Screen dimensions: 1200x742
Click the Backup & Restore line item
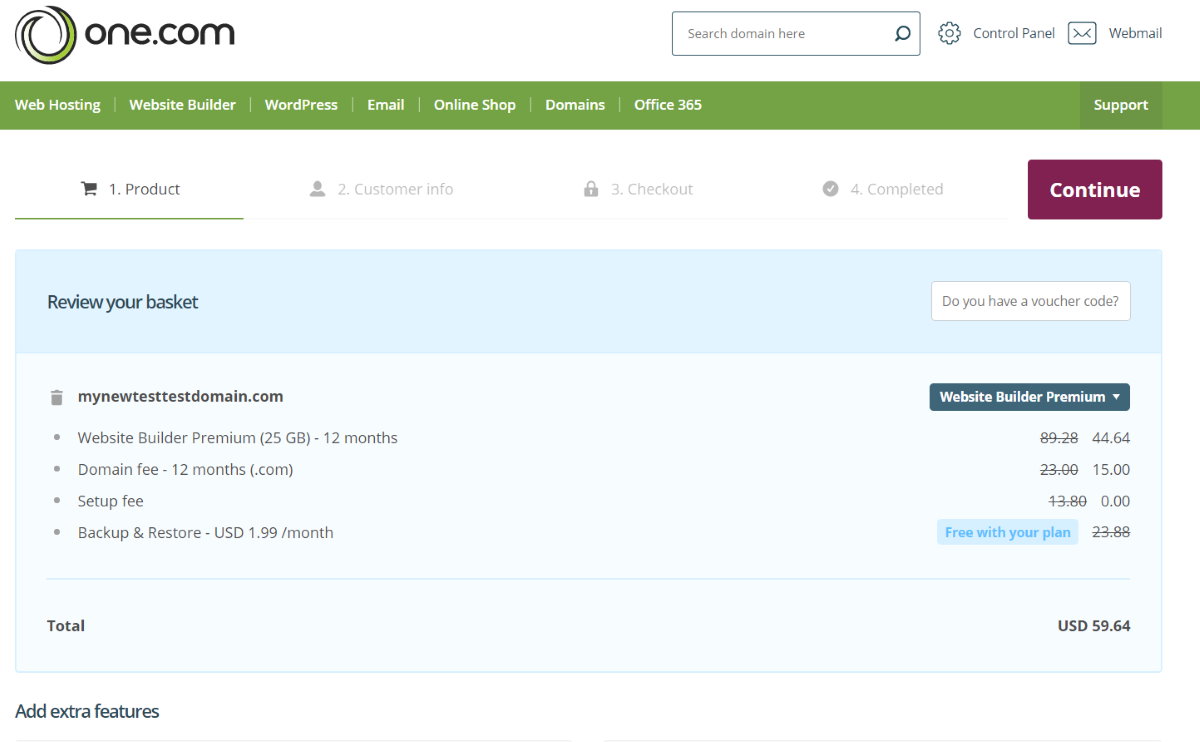(x=206, y=532)
